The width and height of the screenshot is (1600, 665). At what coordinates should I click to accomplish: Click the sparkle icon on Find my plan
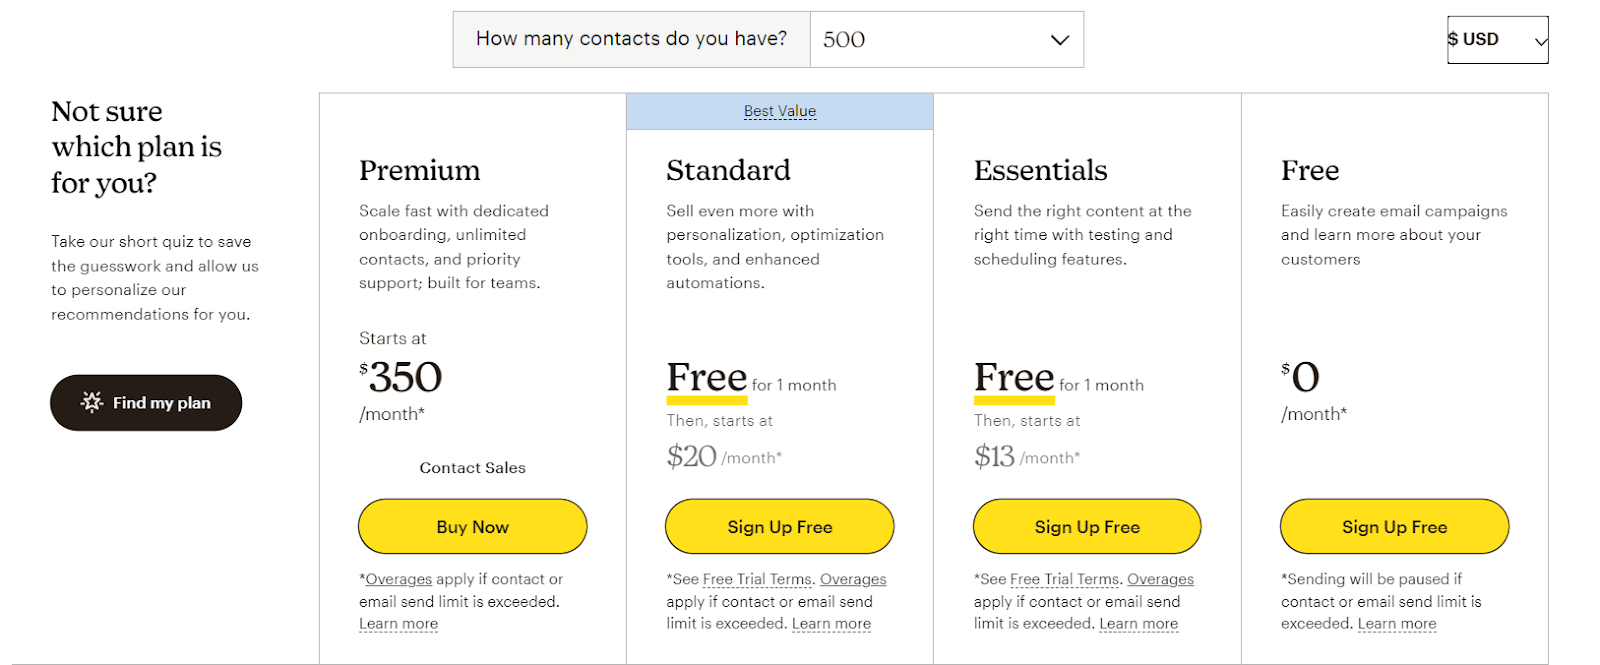92,402
